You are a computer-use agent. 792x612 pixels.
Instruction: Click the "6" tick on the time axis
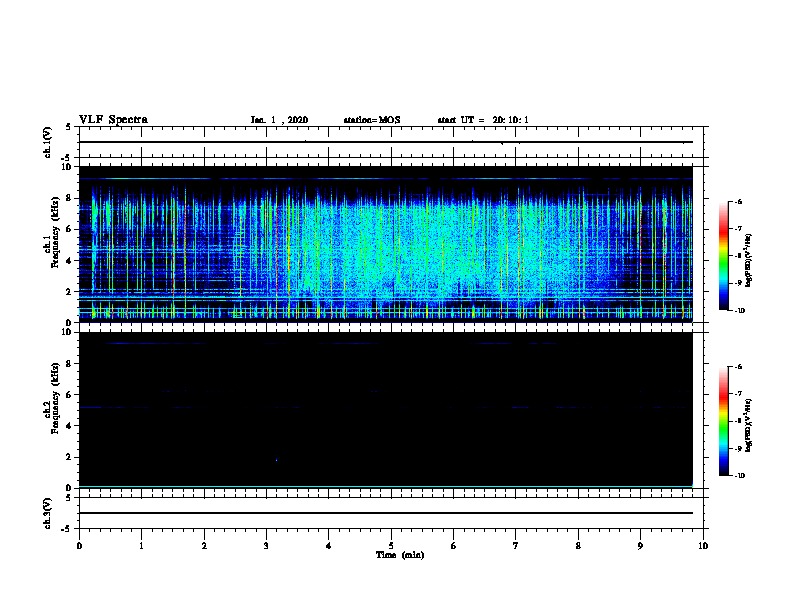pyautogui.click(x=454, y=546)
